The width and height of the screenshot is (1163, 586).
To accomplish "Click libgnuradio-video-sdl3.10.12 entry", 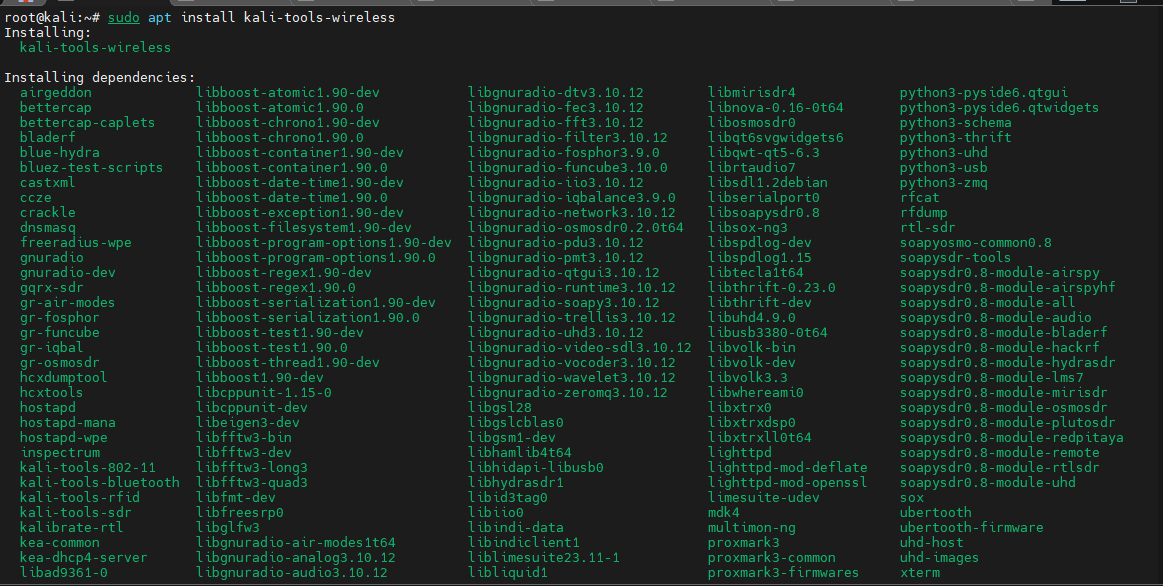I will (x=579, y=347).
